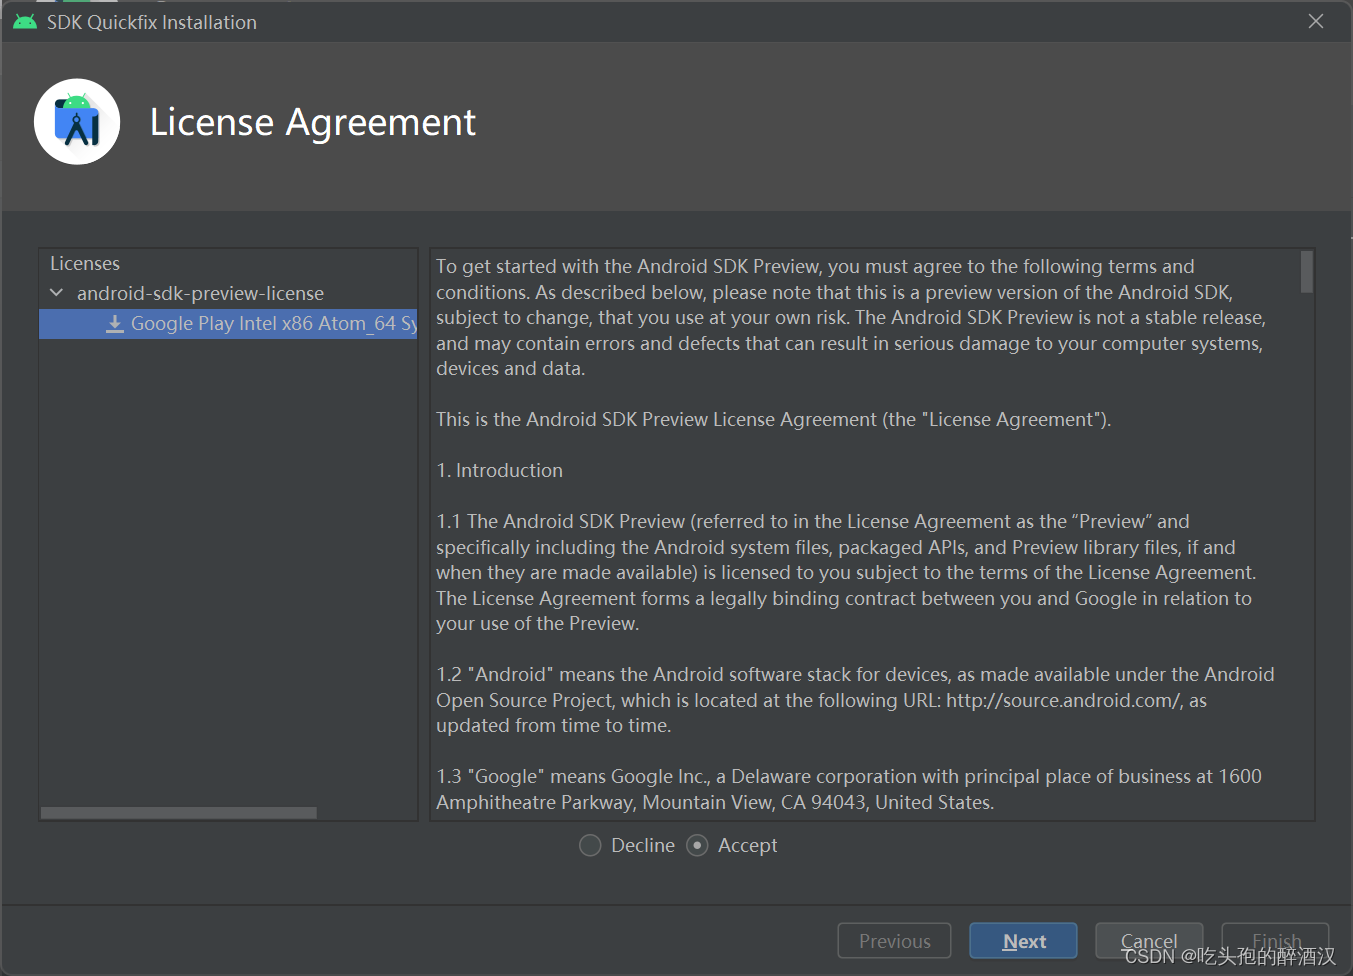Click the Finish button
The image size is (1353, 976).
pyautogui.click(x=1276, y=941)
